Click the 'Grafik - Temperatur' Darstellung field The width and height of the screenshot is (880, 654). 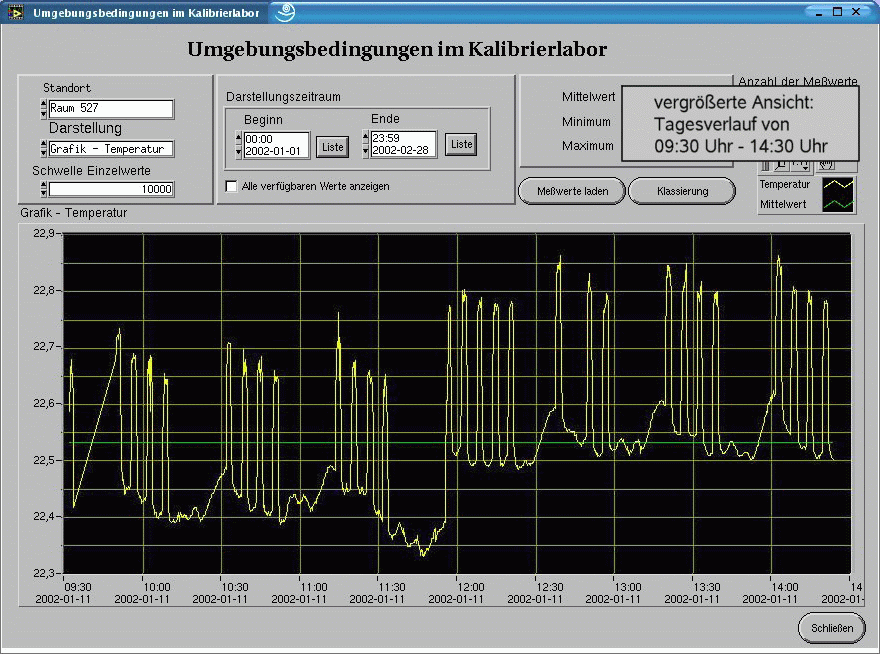coord(111,149)
